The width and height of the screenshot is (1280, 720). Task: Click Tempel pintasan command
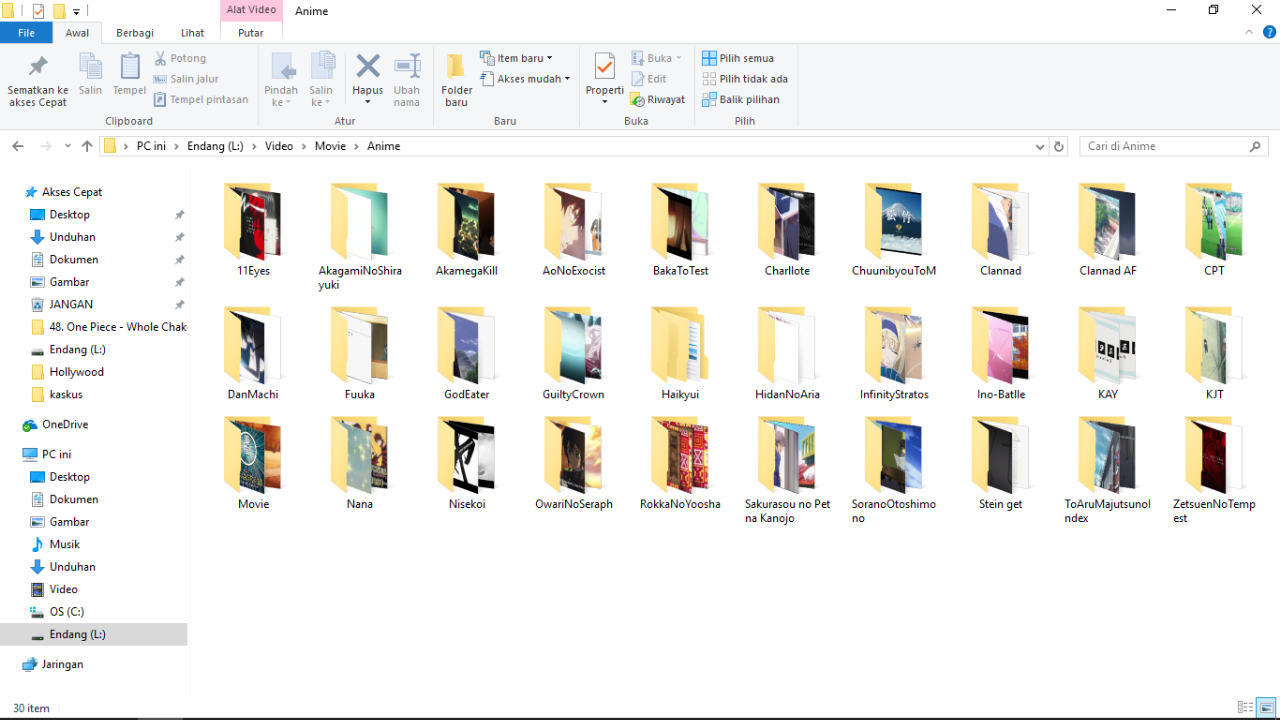pyautogui.click(x=201, y=99)
